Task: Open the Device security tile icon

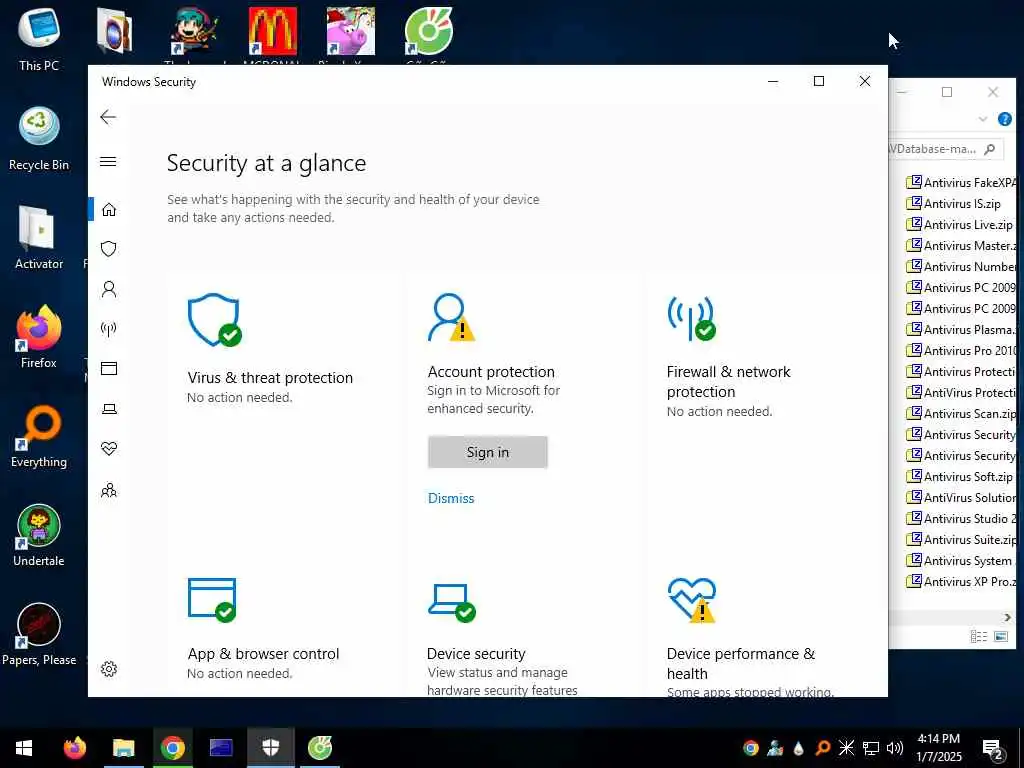Action: 452,601
